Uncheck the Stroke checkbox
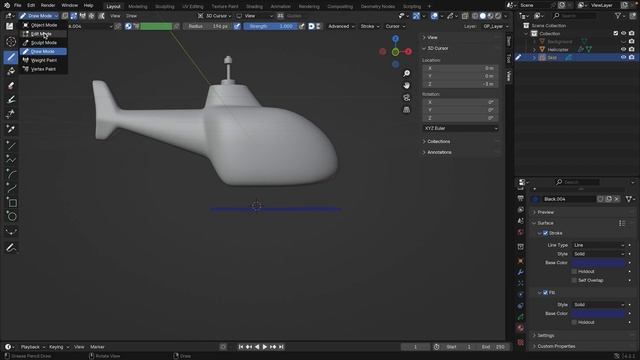The image size is (640, 360). click(545, 233)
